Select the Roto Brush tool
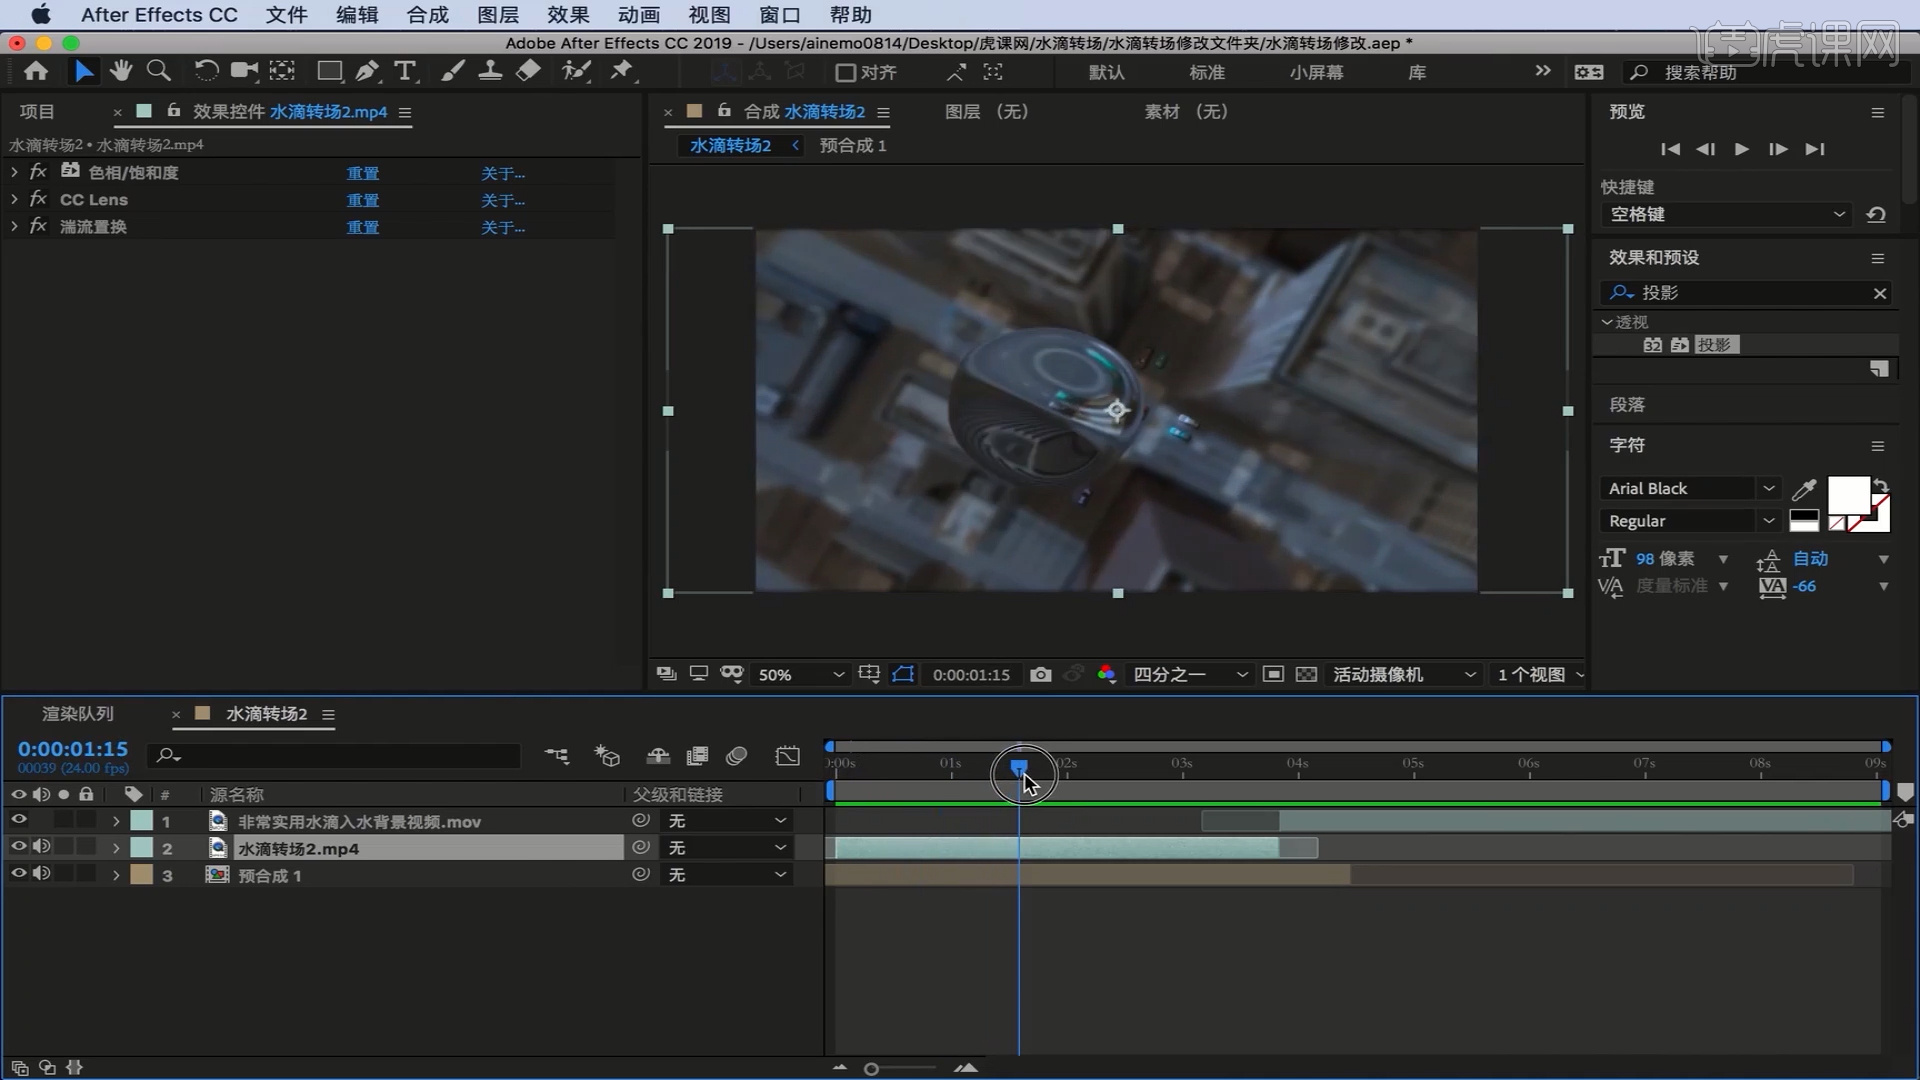Screen dimensions: 1920x1080 576,71
